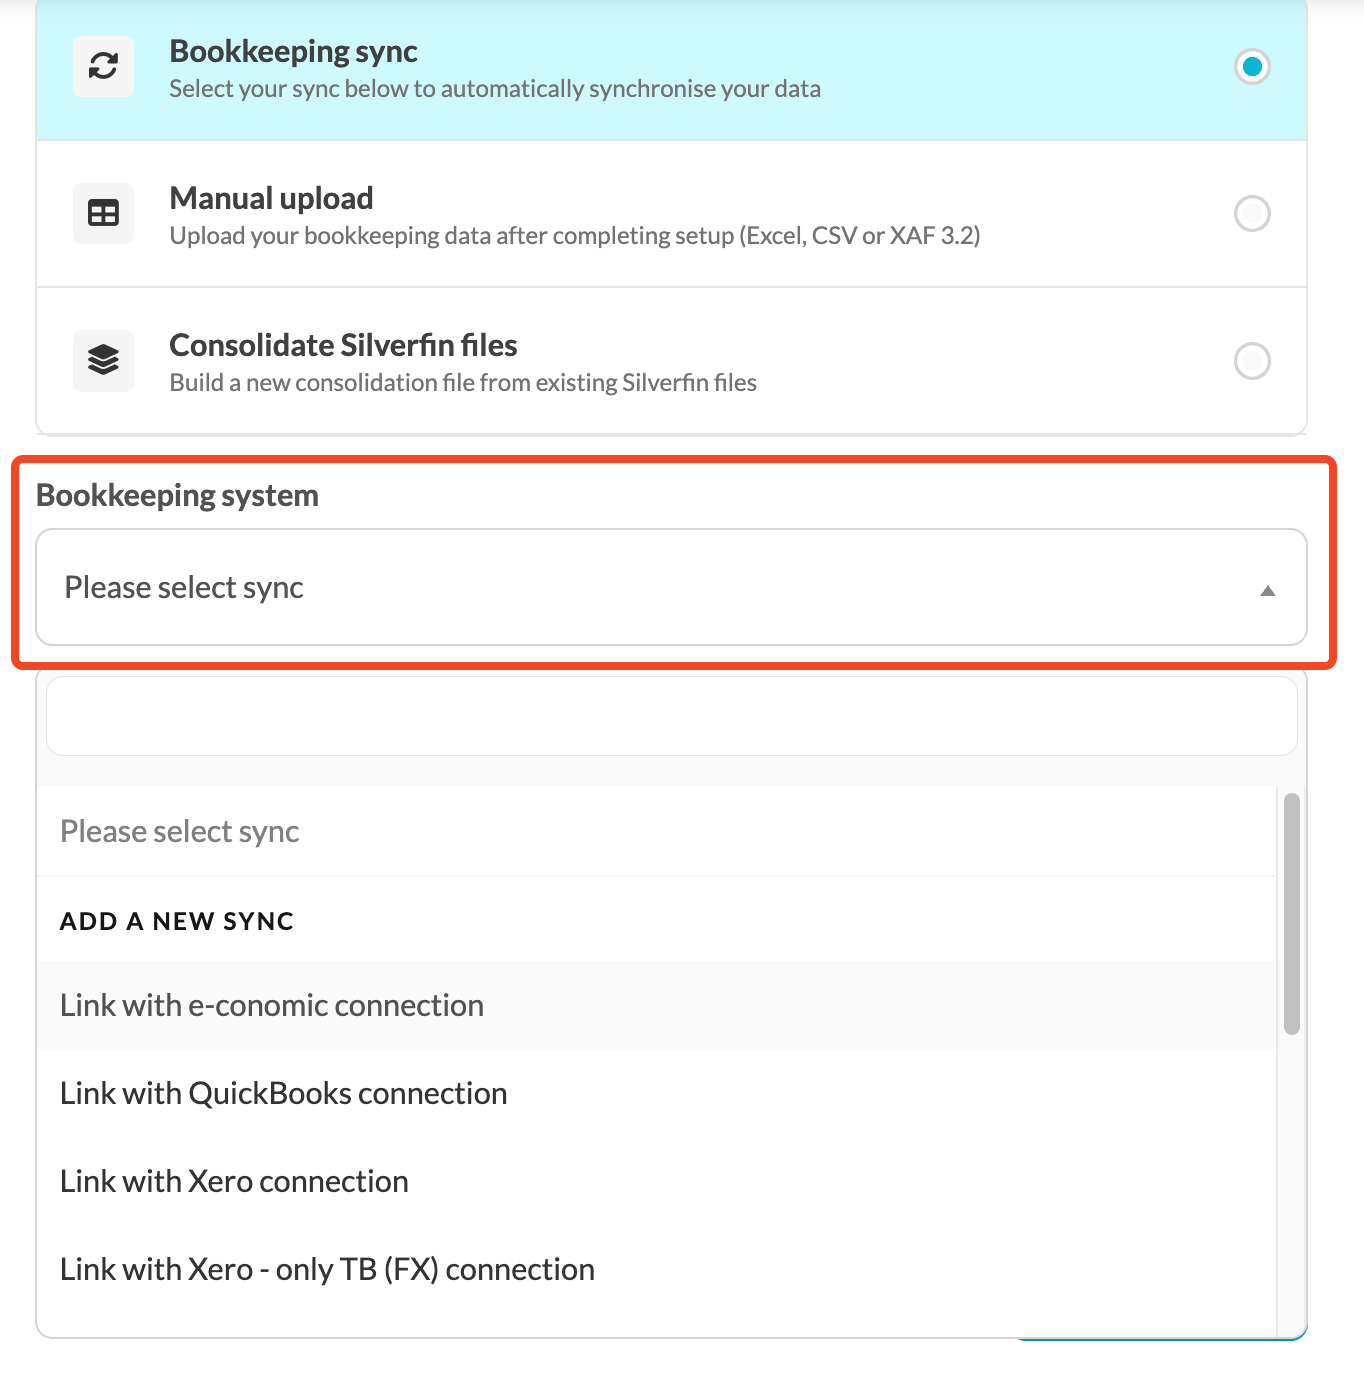The height and width of the screenshot is (1398, 1364).
Task: Click the Manual upload title text
Action: point(271,198)
